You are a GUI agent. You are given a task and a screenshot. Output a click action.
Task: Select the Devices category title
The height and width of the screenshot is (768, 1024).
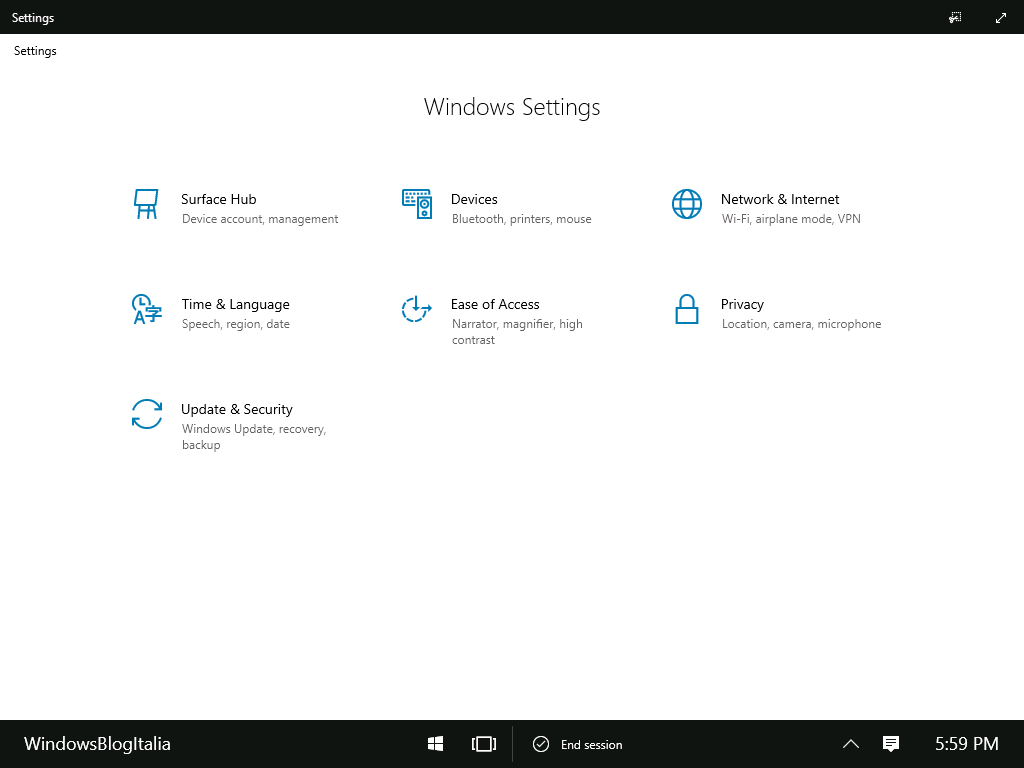point(474,199)
